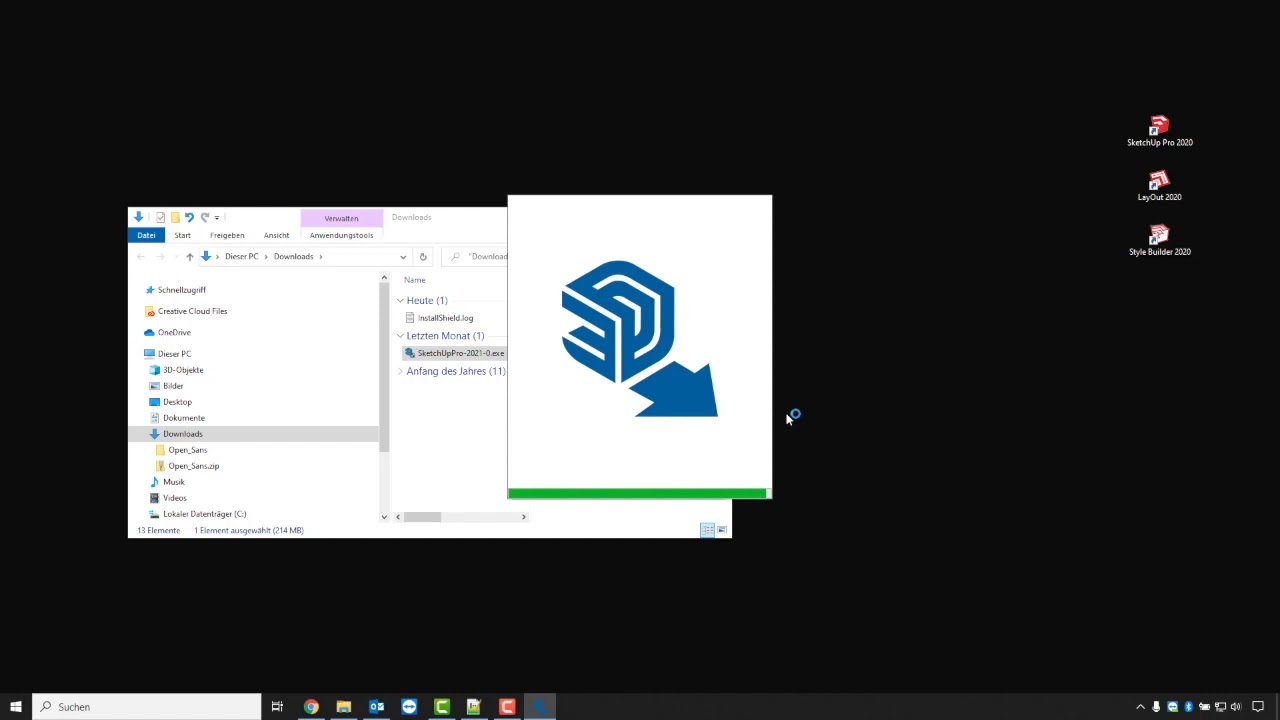Sort by the Name column header
This screenshot has width=1280, height=720.
click(x=414, y=280)
